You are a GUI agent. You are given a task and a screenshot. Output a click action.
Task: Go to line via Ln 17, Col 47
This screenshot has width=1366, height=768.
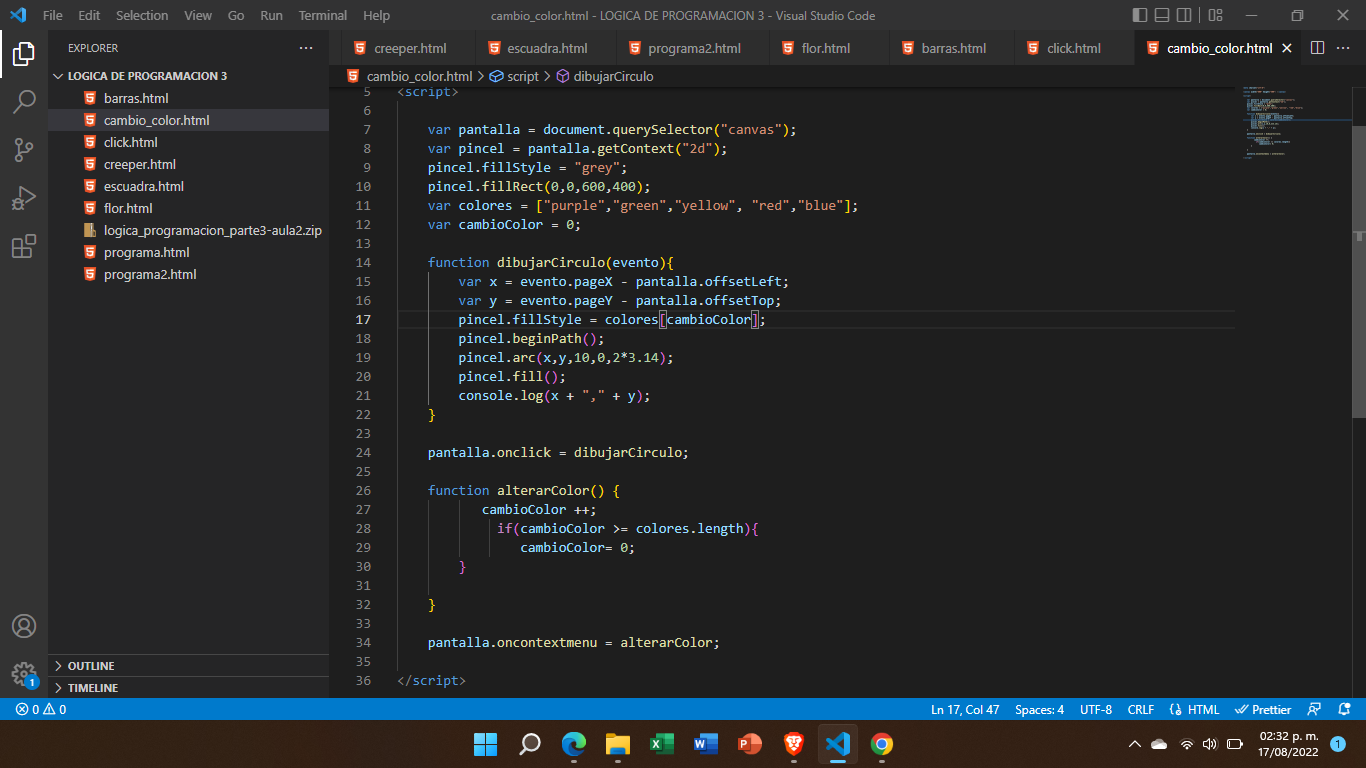coord(965,709)
